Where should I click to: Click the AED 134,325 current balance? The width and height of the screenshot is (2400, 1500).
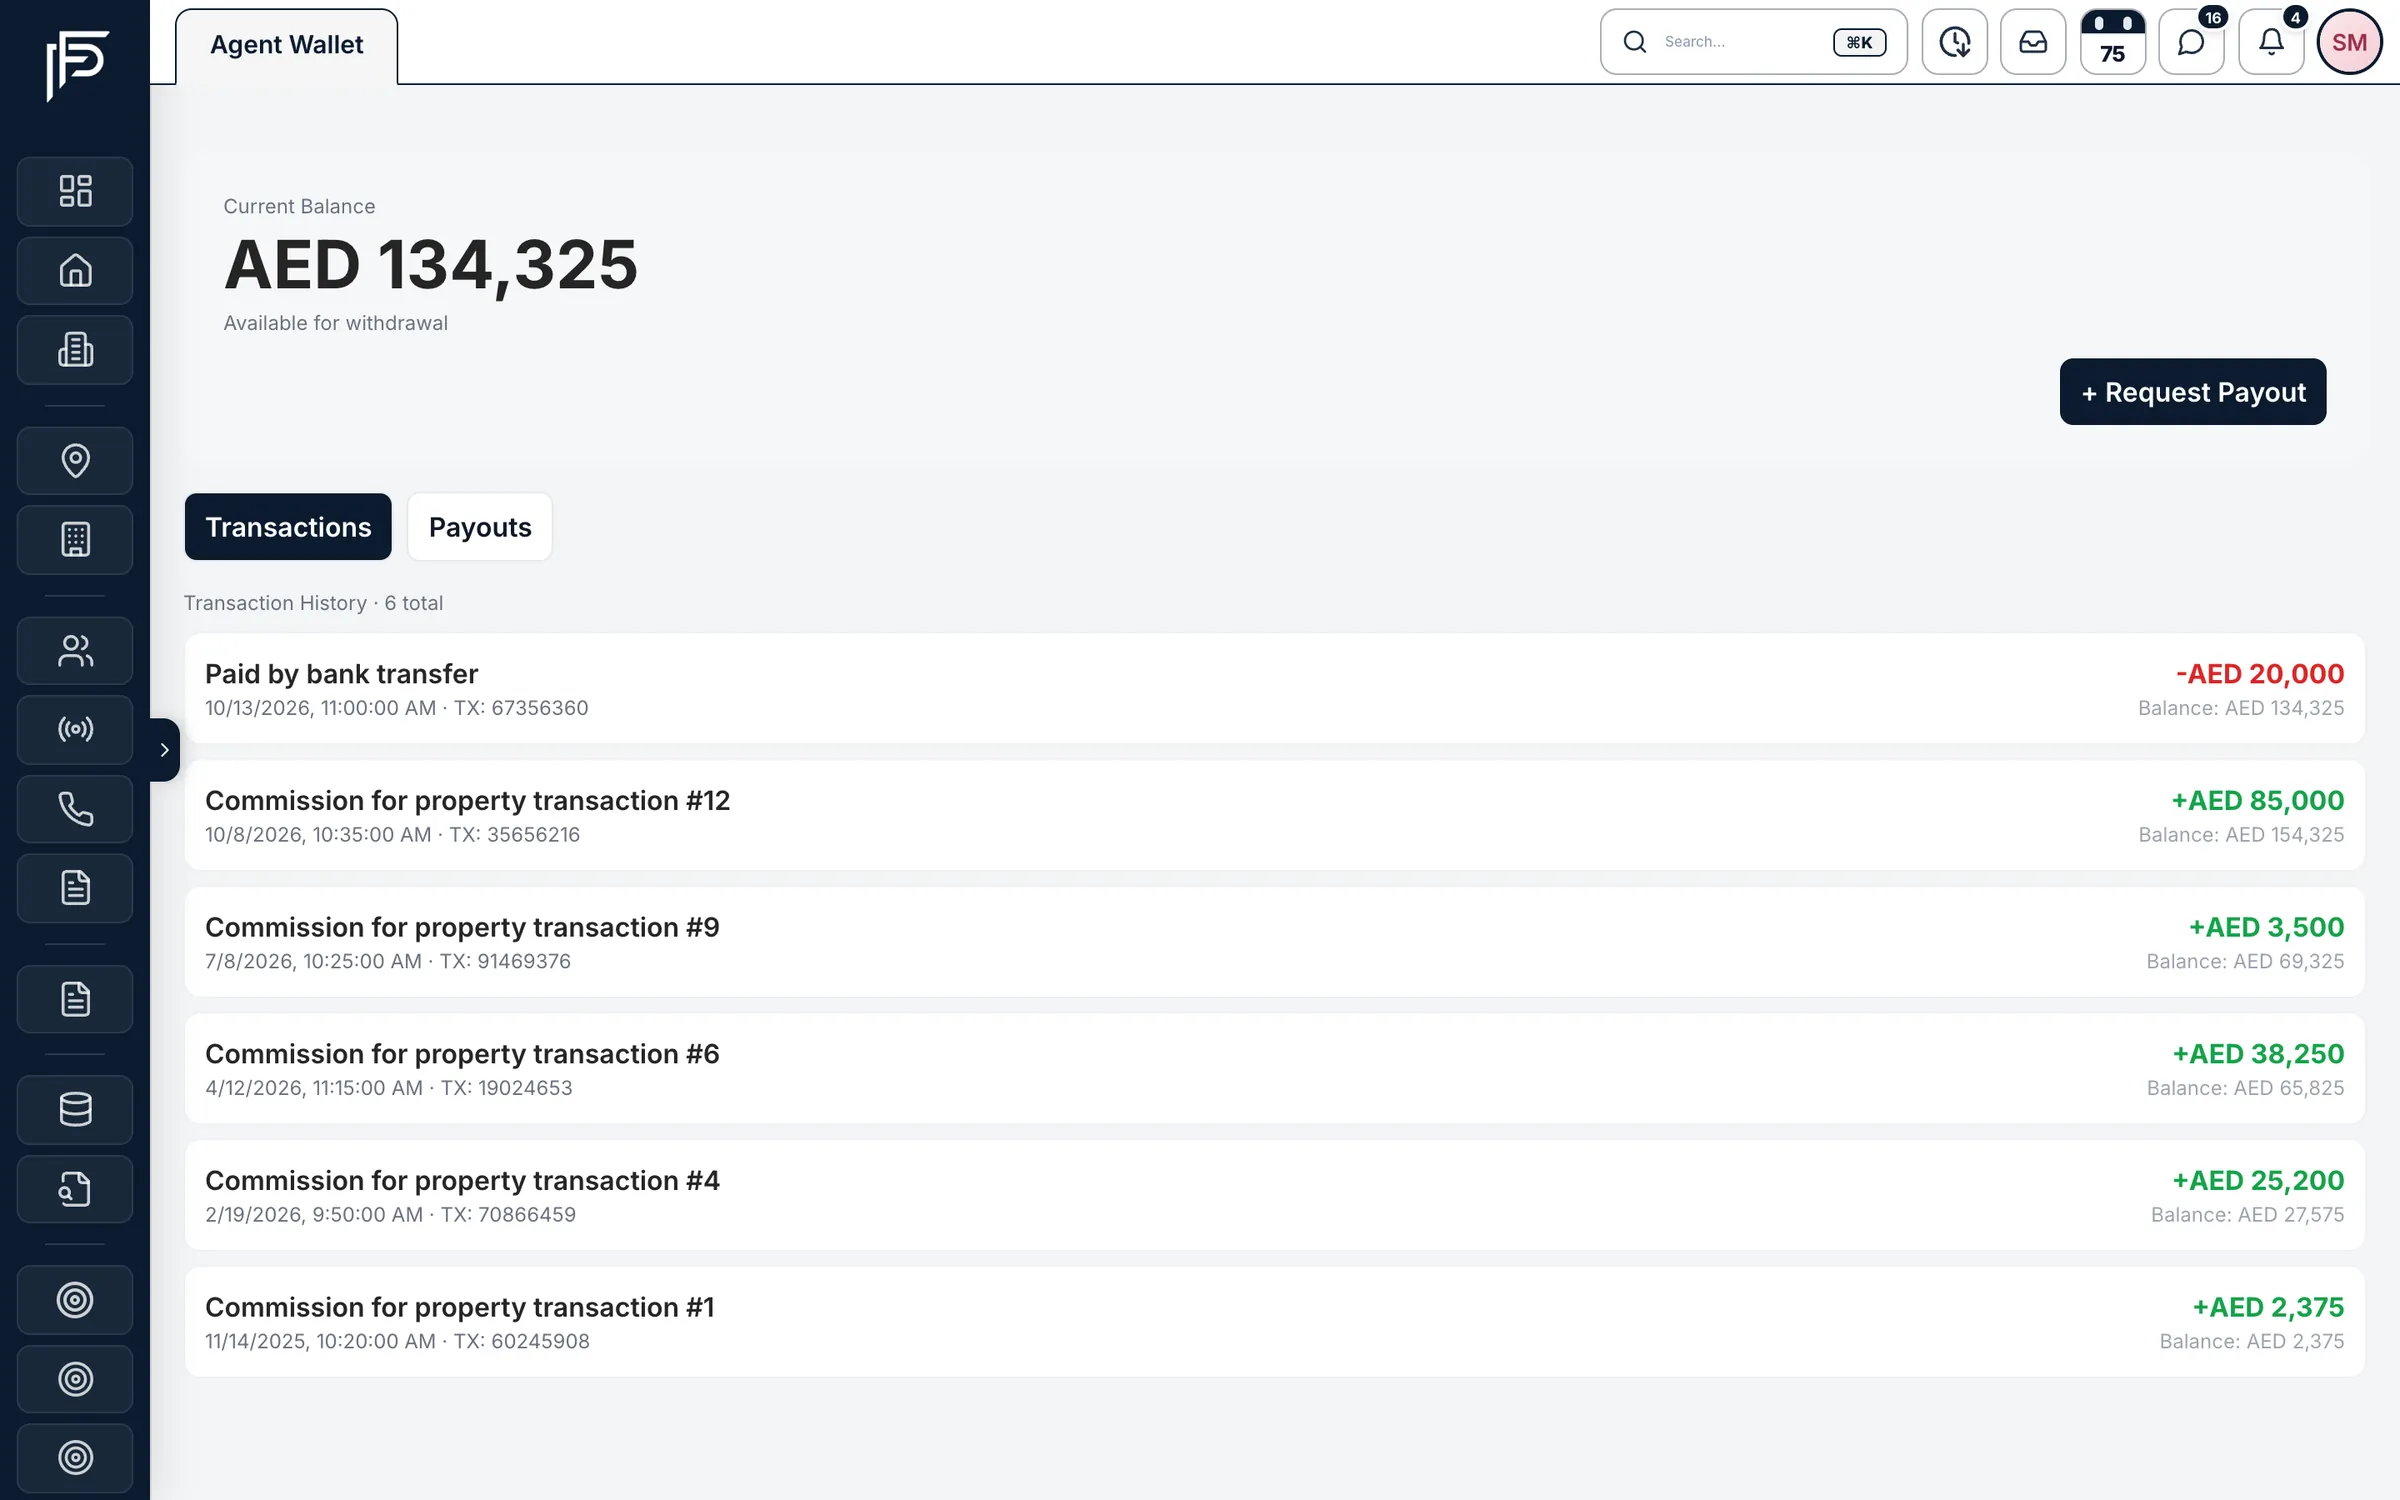(430, 265)
